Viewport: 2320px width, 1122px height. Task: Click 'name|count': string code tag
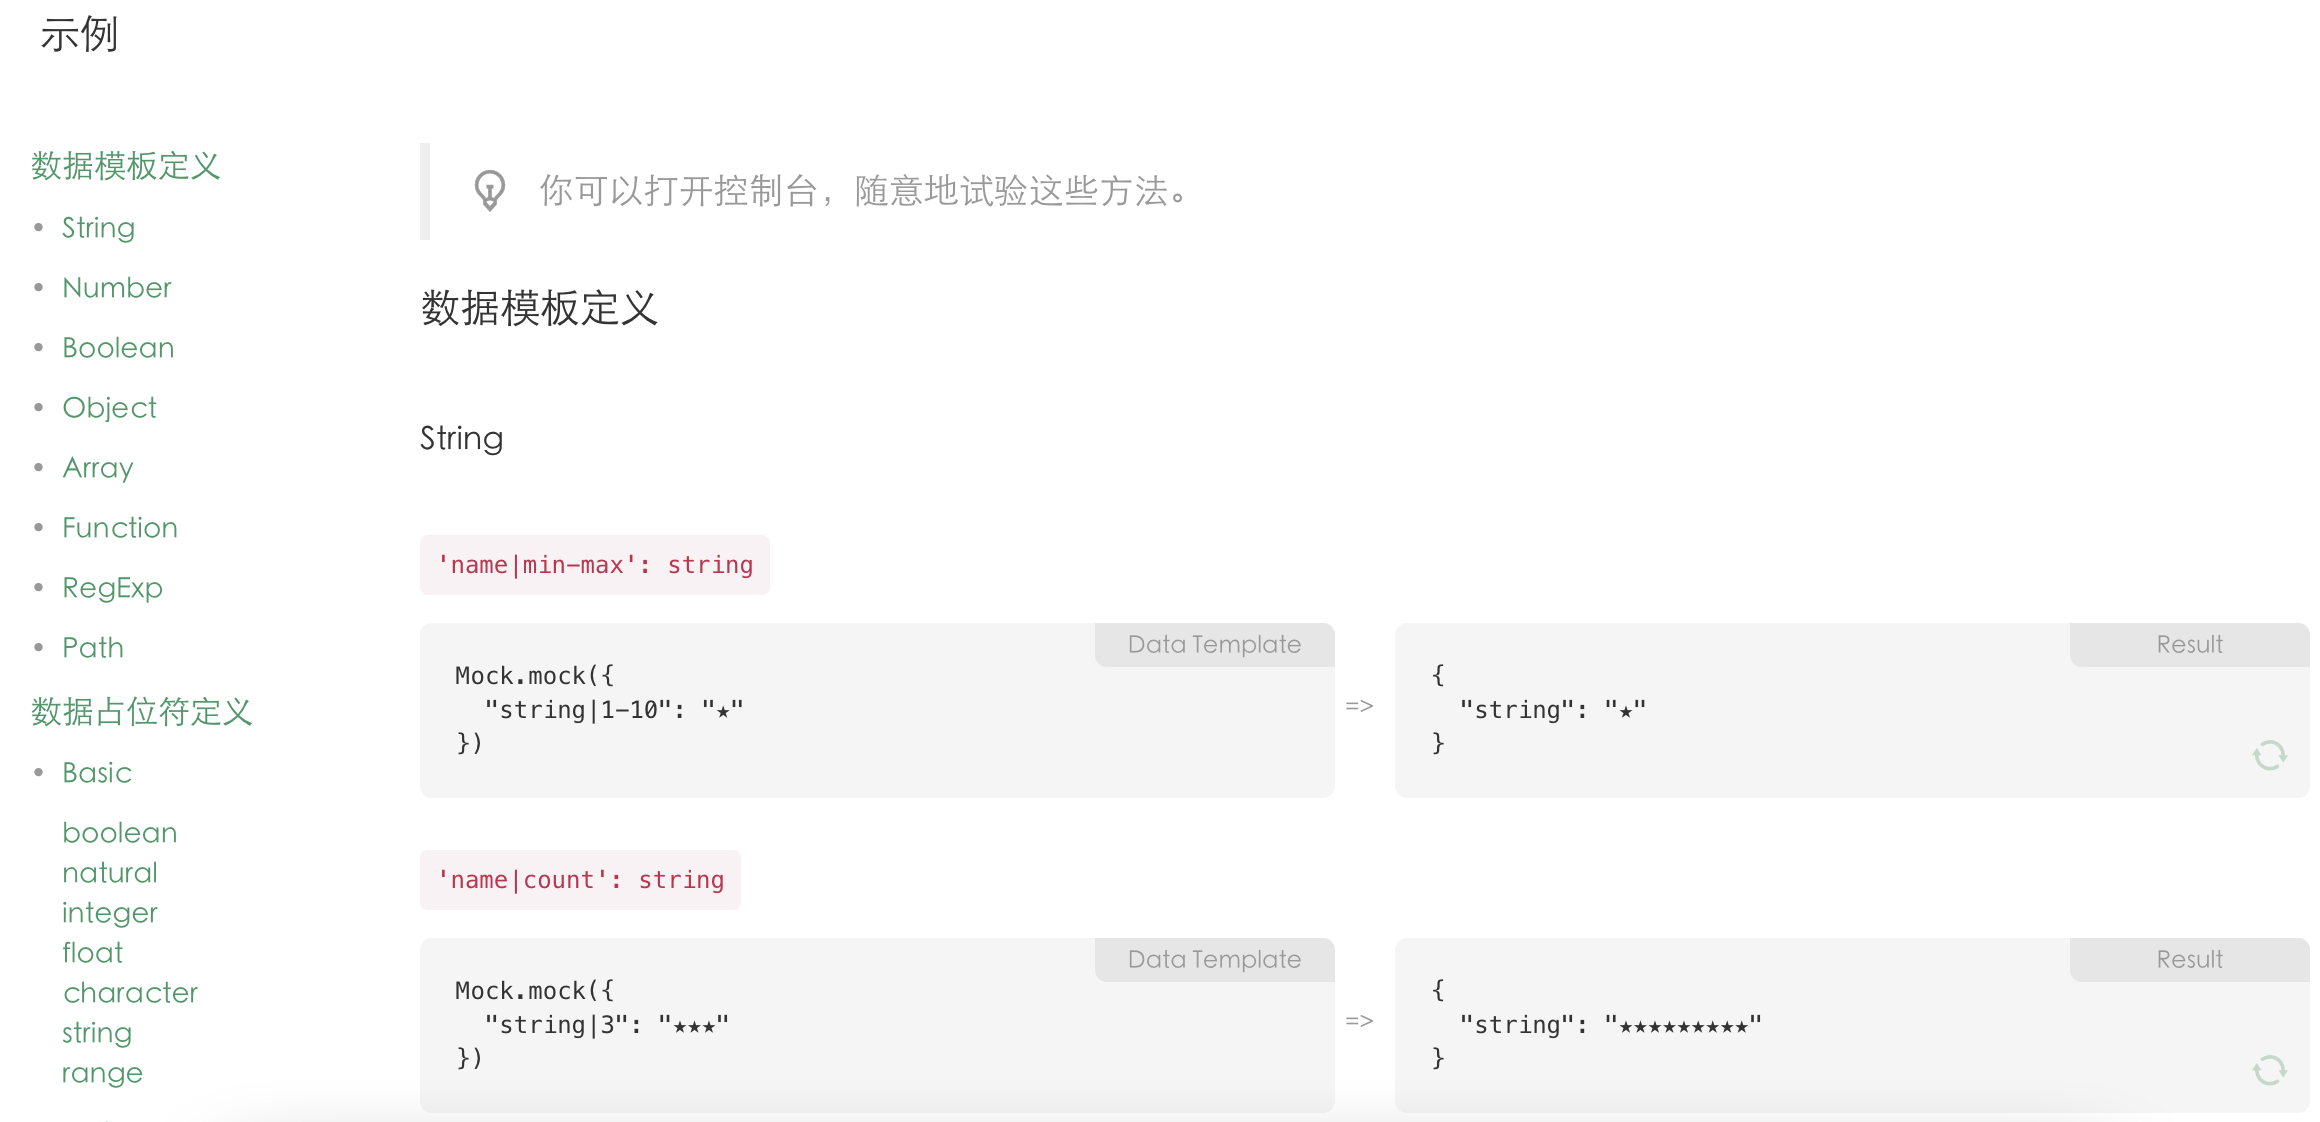click(576, 879)
